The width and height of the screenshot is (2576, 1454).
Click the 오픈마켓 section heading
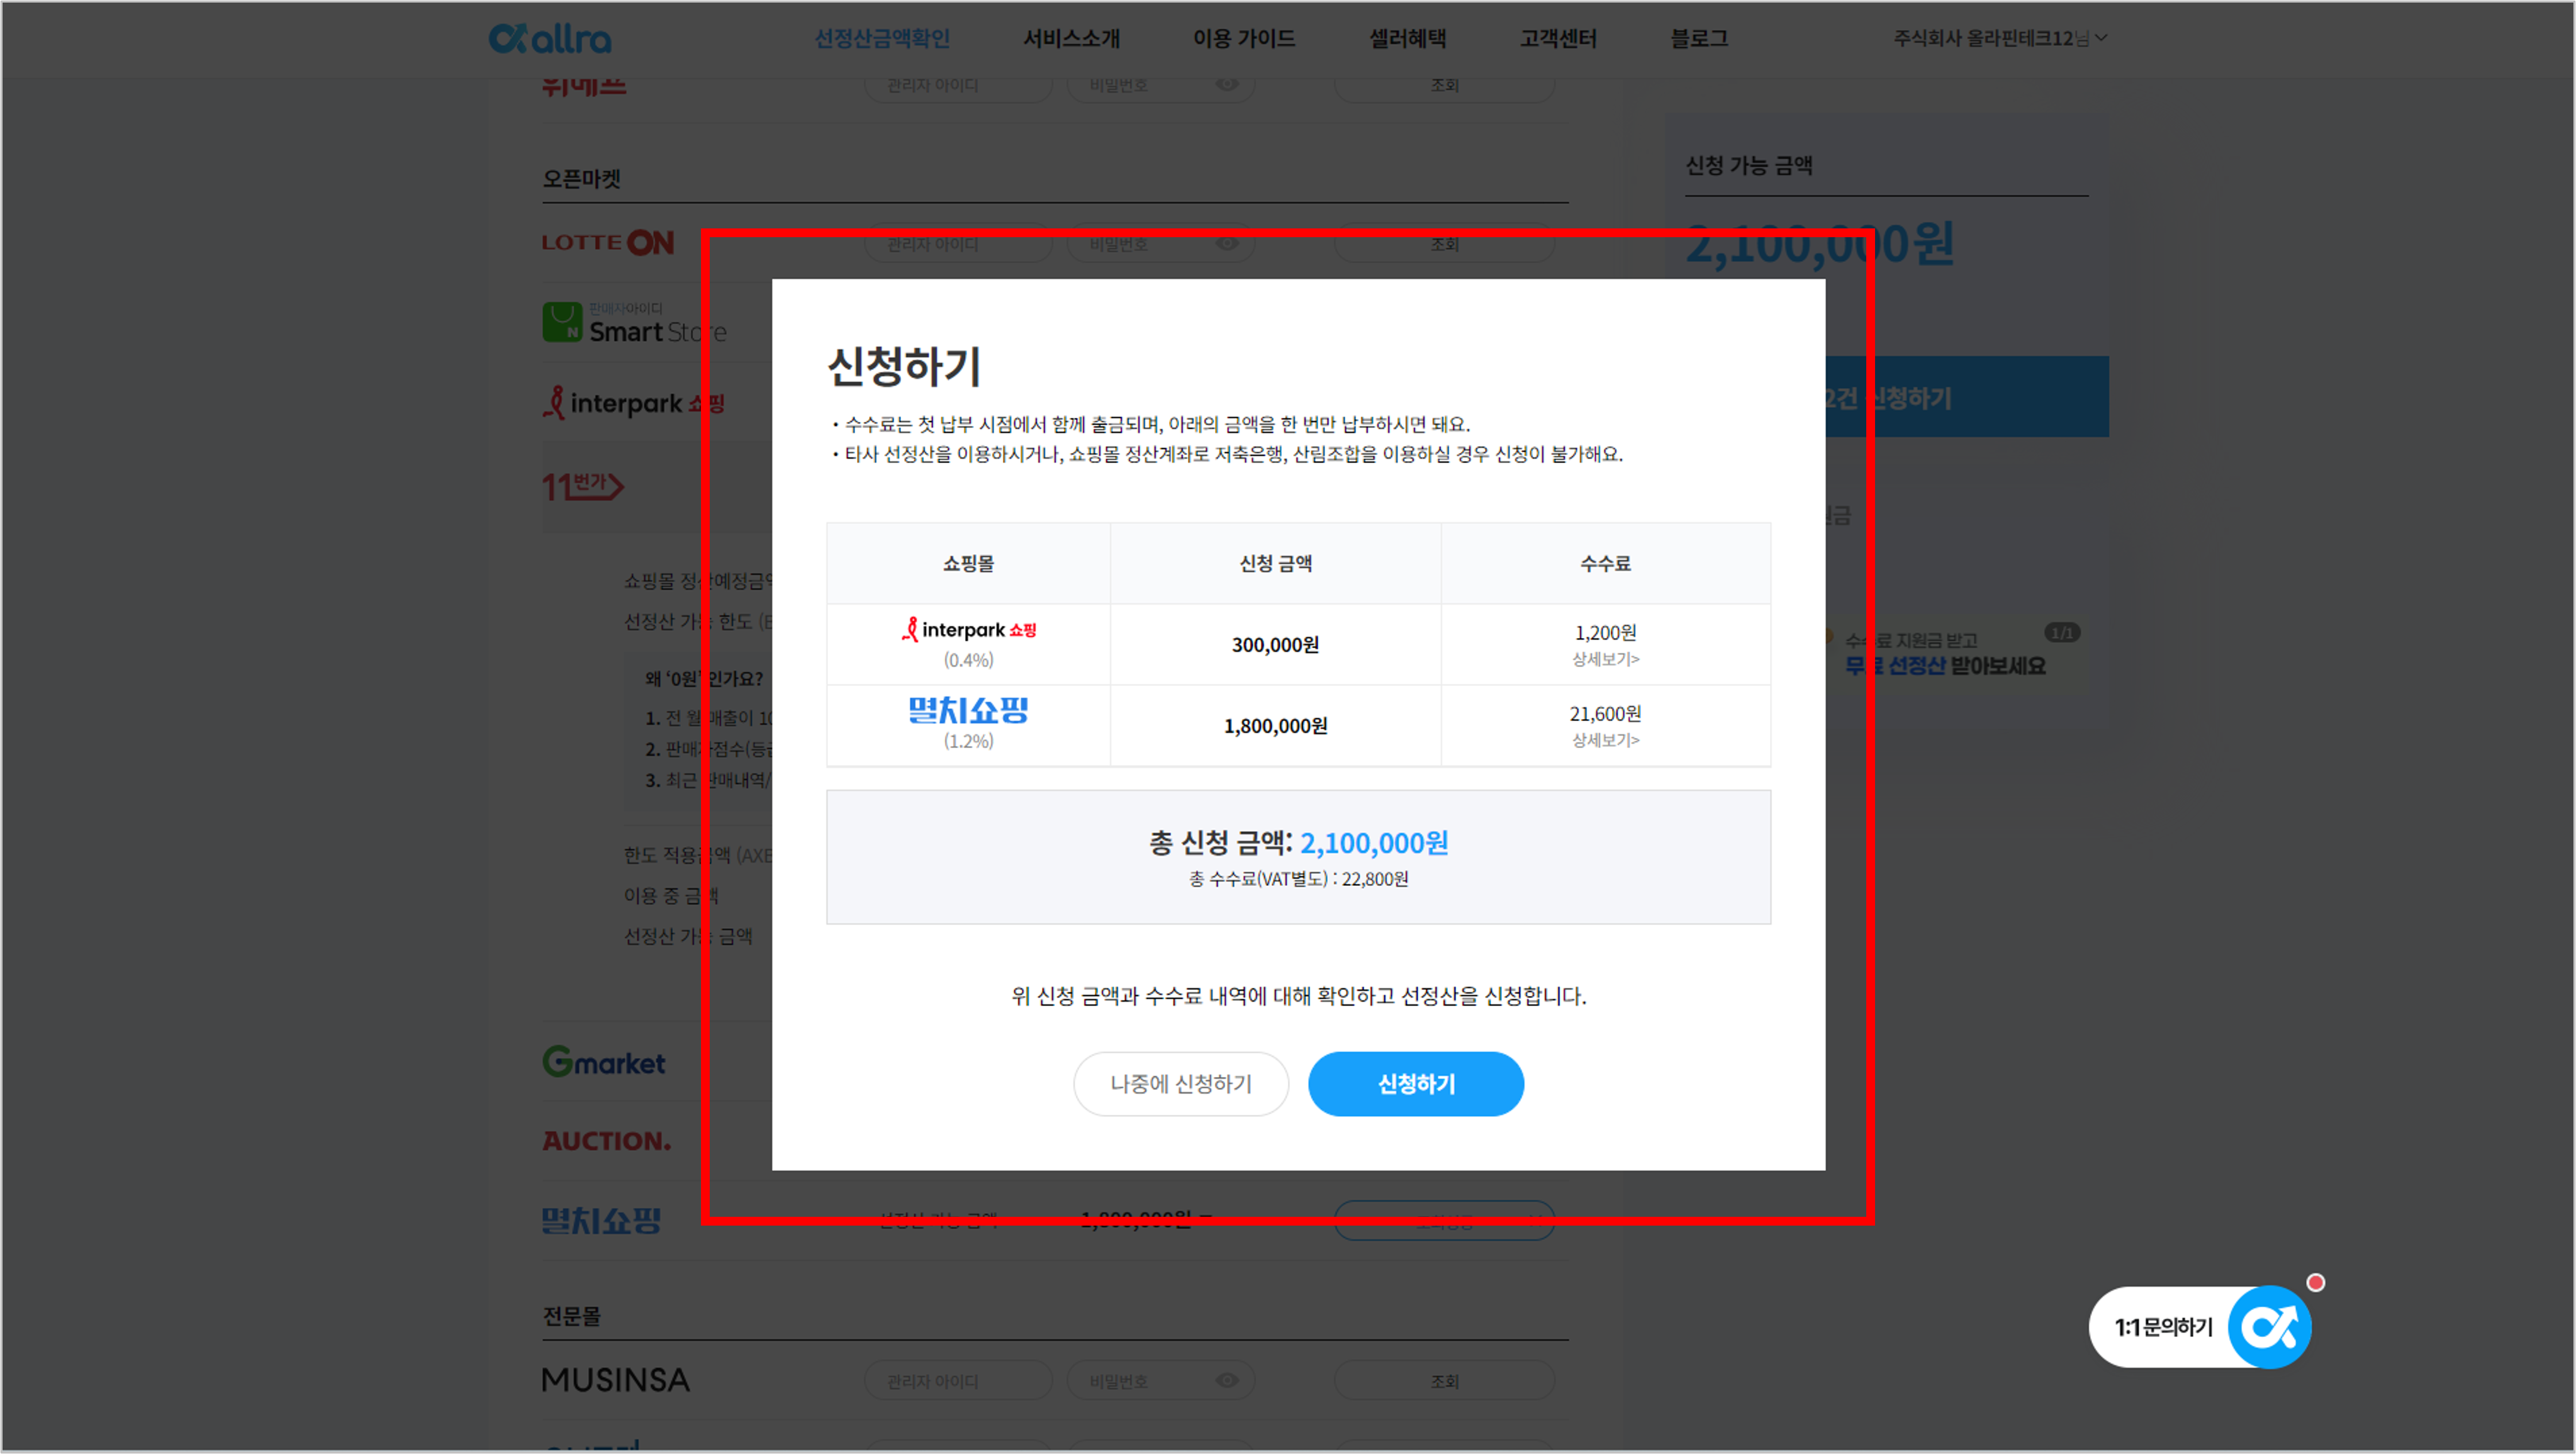[x=581, y=179]
